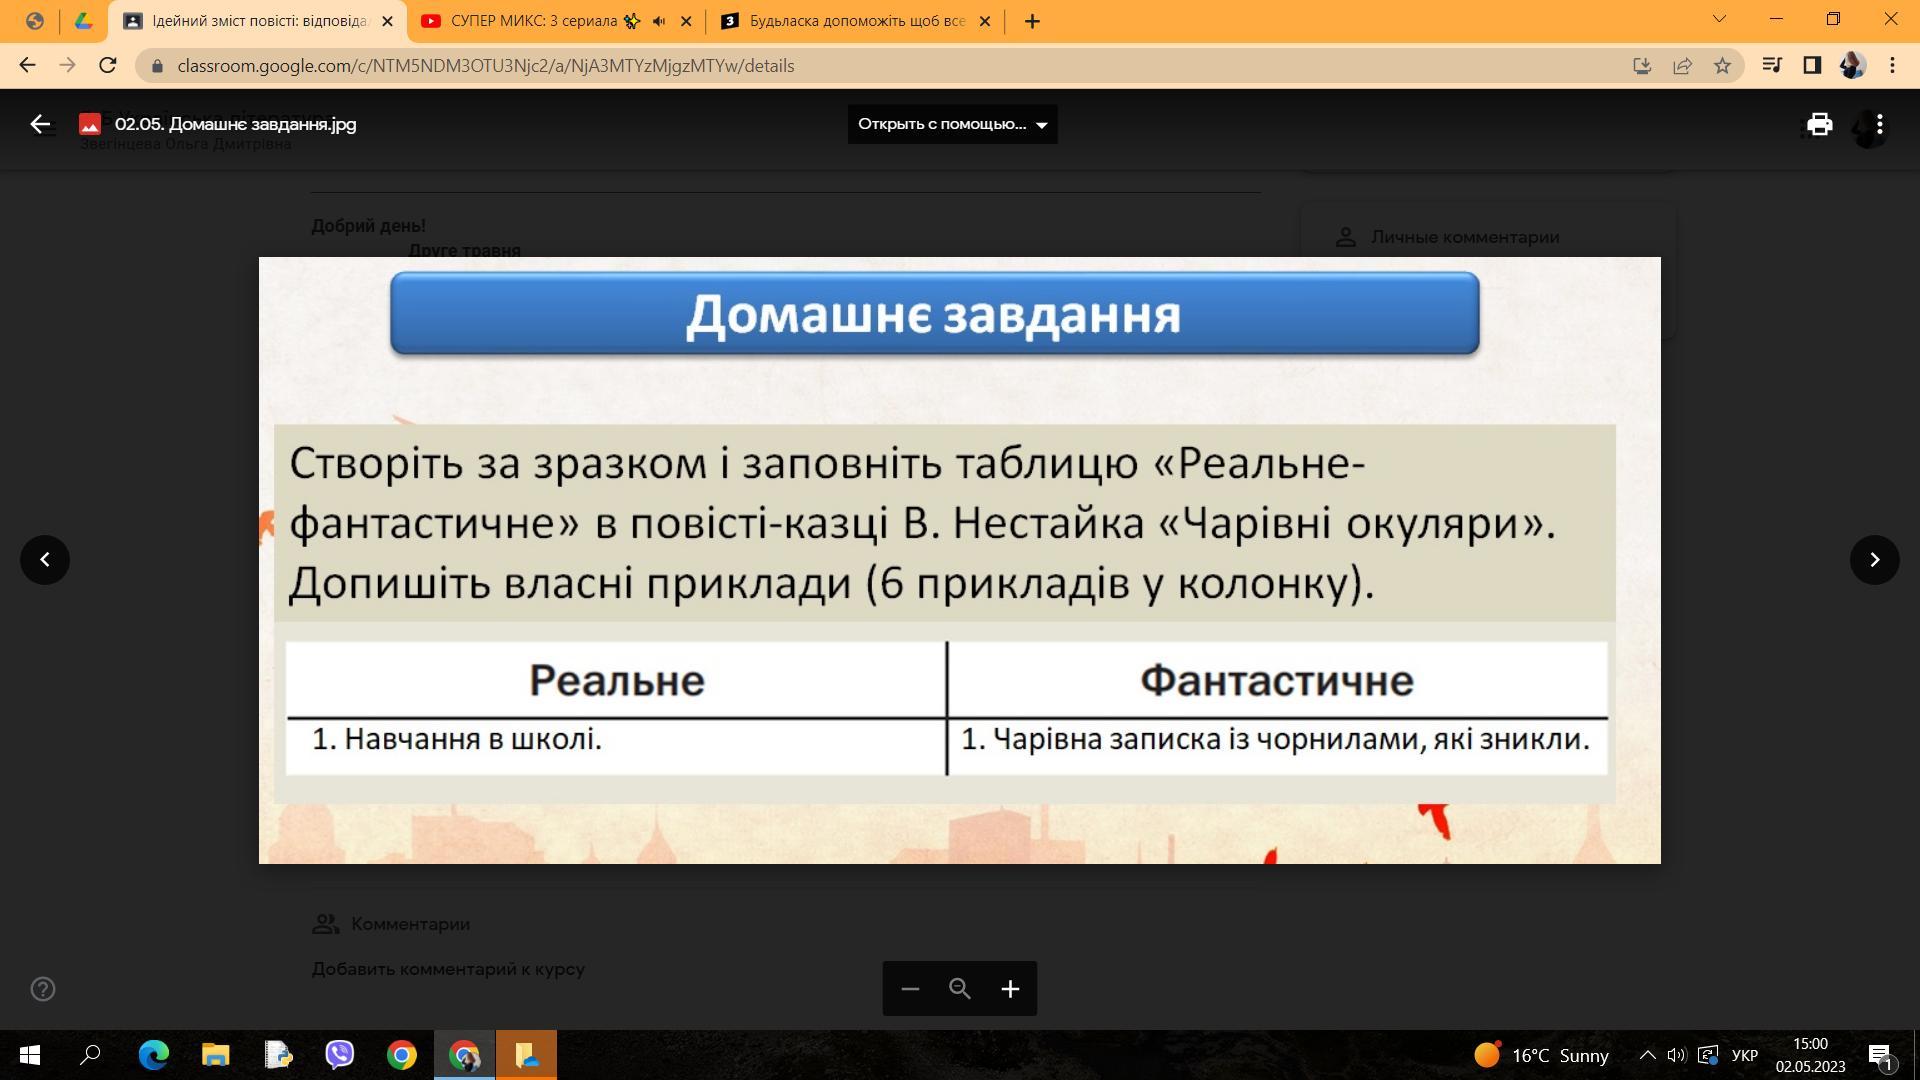Viewport: 1920px width, 1080px height.
Task: Switch to the Google Drive pinned tab
Action: coord(84,21)
